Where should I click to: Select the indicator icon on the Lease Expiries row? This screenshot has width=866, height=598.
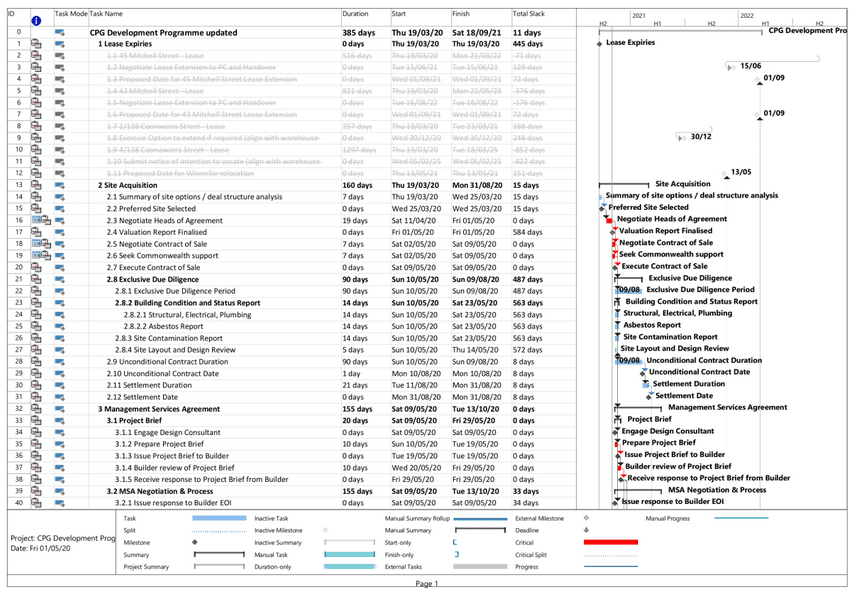pos(36,44)
